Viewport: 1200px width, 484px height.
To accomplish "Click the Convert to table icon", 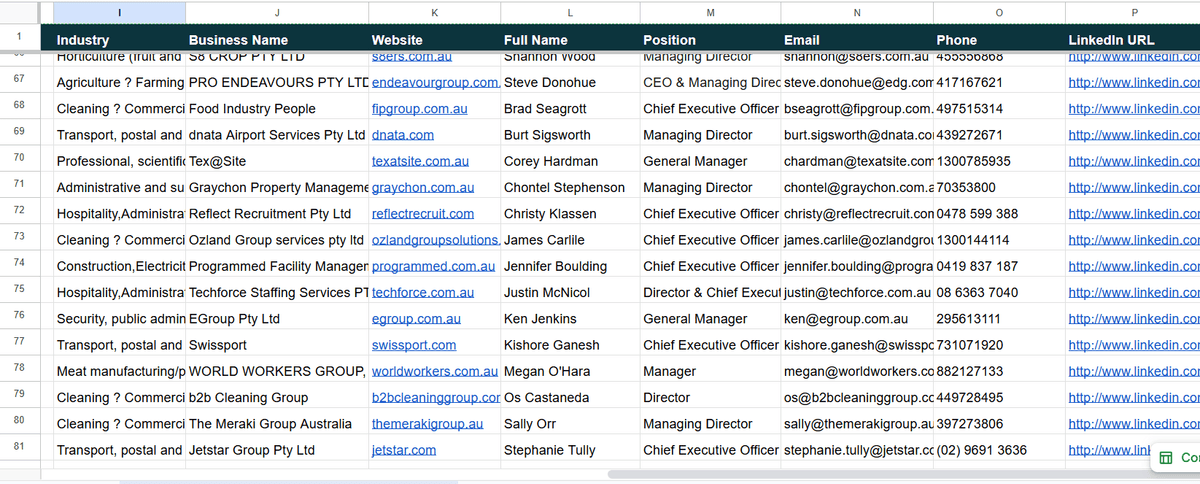I will click(1164, 458).
